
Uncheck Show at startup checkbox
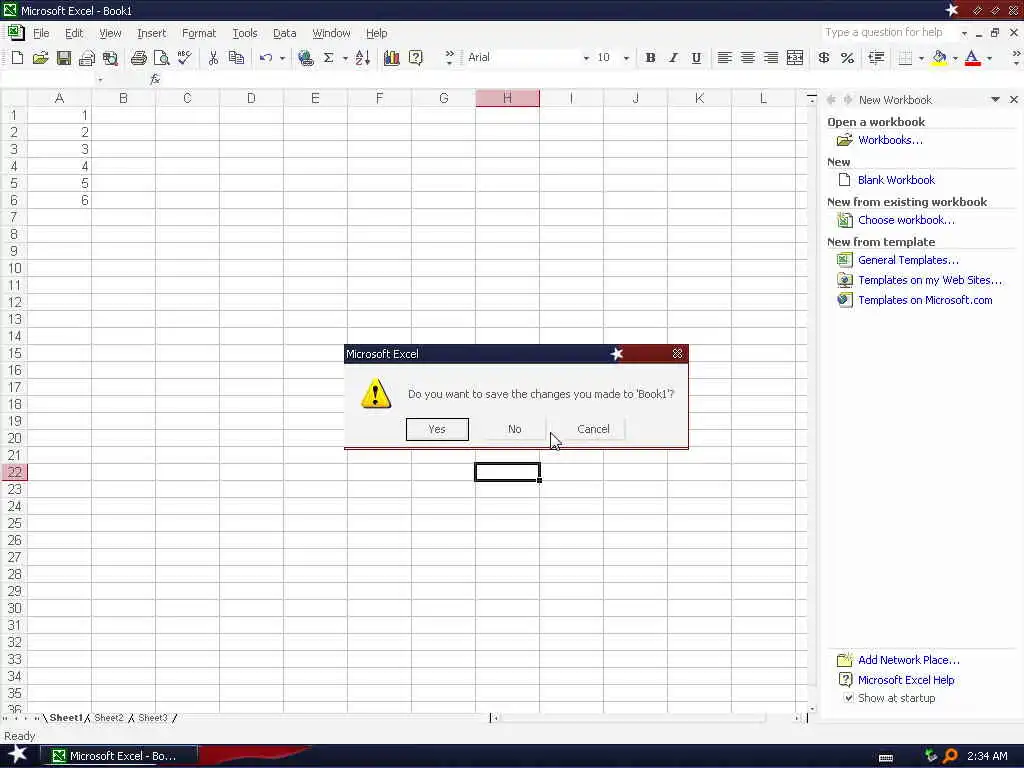pos(848,697)
